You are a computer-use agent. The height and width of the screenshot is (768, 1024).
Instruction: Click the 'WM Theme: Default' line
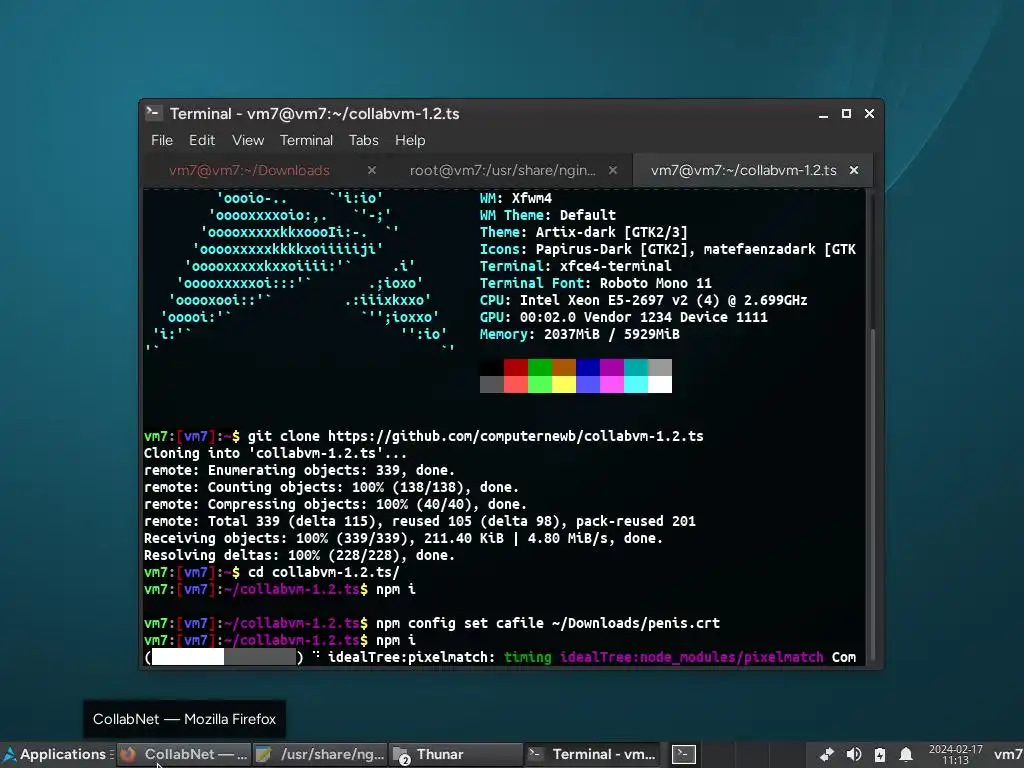coord(547,216)
